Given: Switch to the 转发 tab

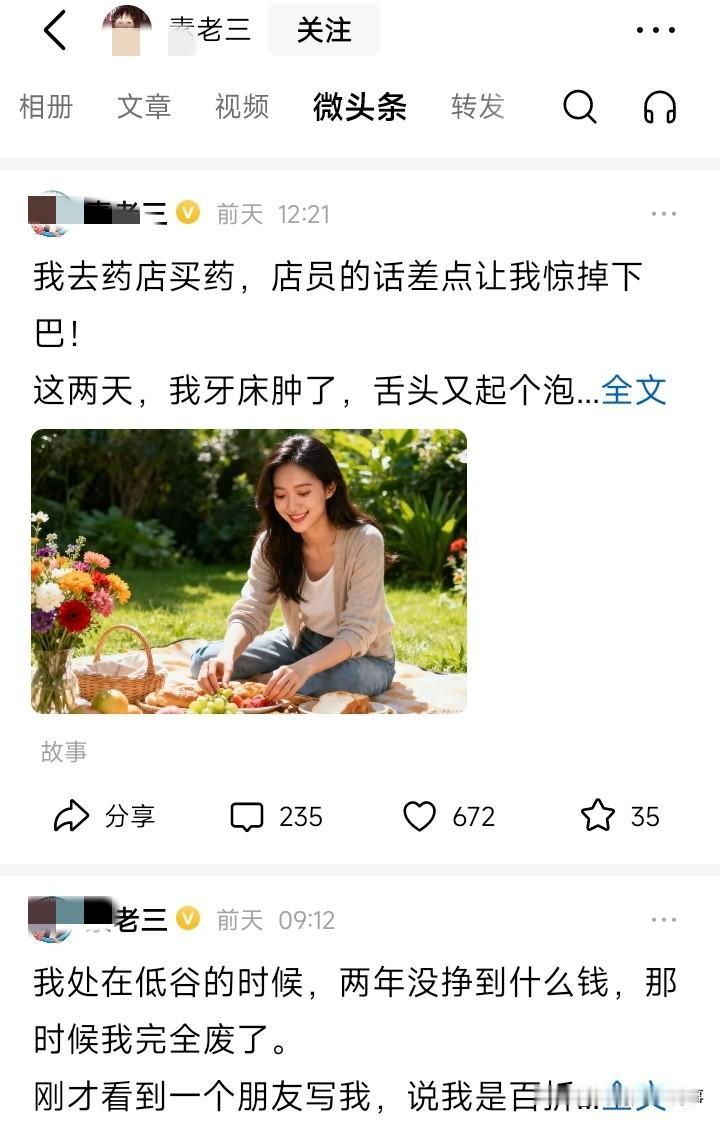Looking at the screenshot, I should coord(477,107).
